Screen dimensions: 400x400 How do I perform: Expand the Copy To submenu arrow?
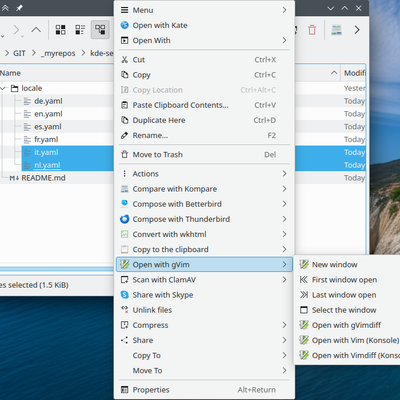click(x=284, y=355)
